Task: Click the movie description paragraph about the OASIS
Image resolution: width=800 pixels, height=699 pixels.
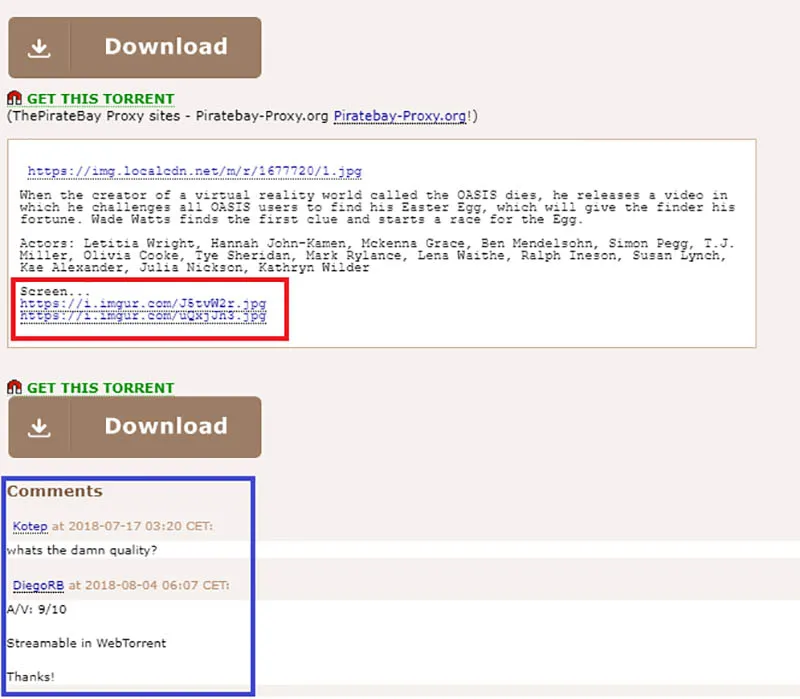Action: point(375,207)
